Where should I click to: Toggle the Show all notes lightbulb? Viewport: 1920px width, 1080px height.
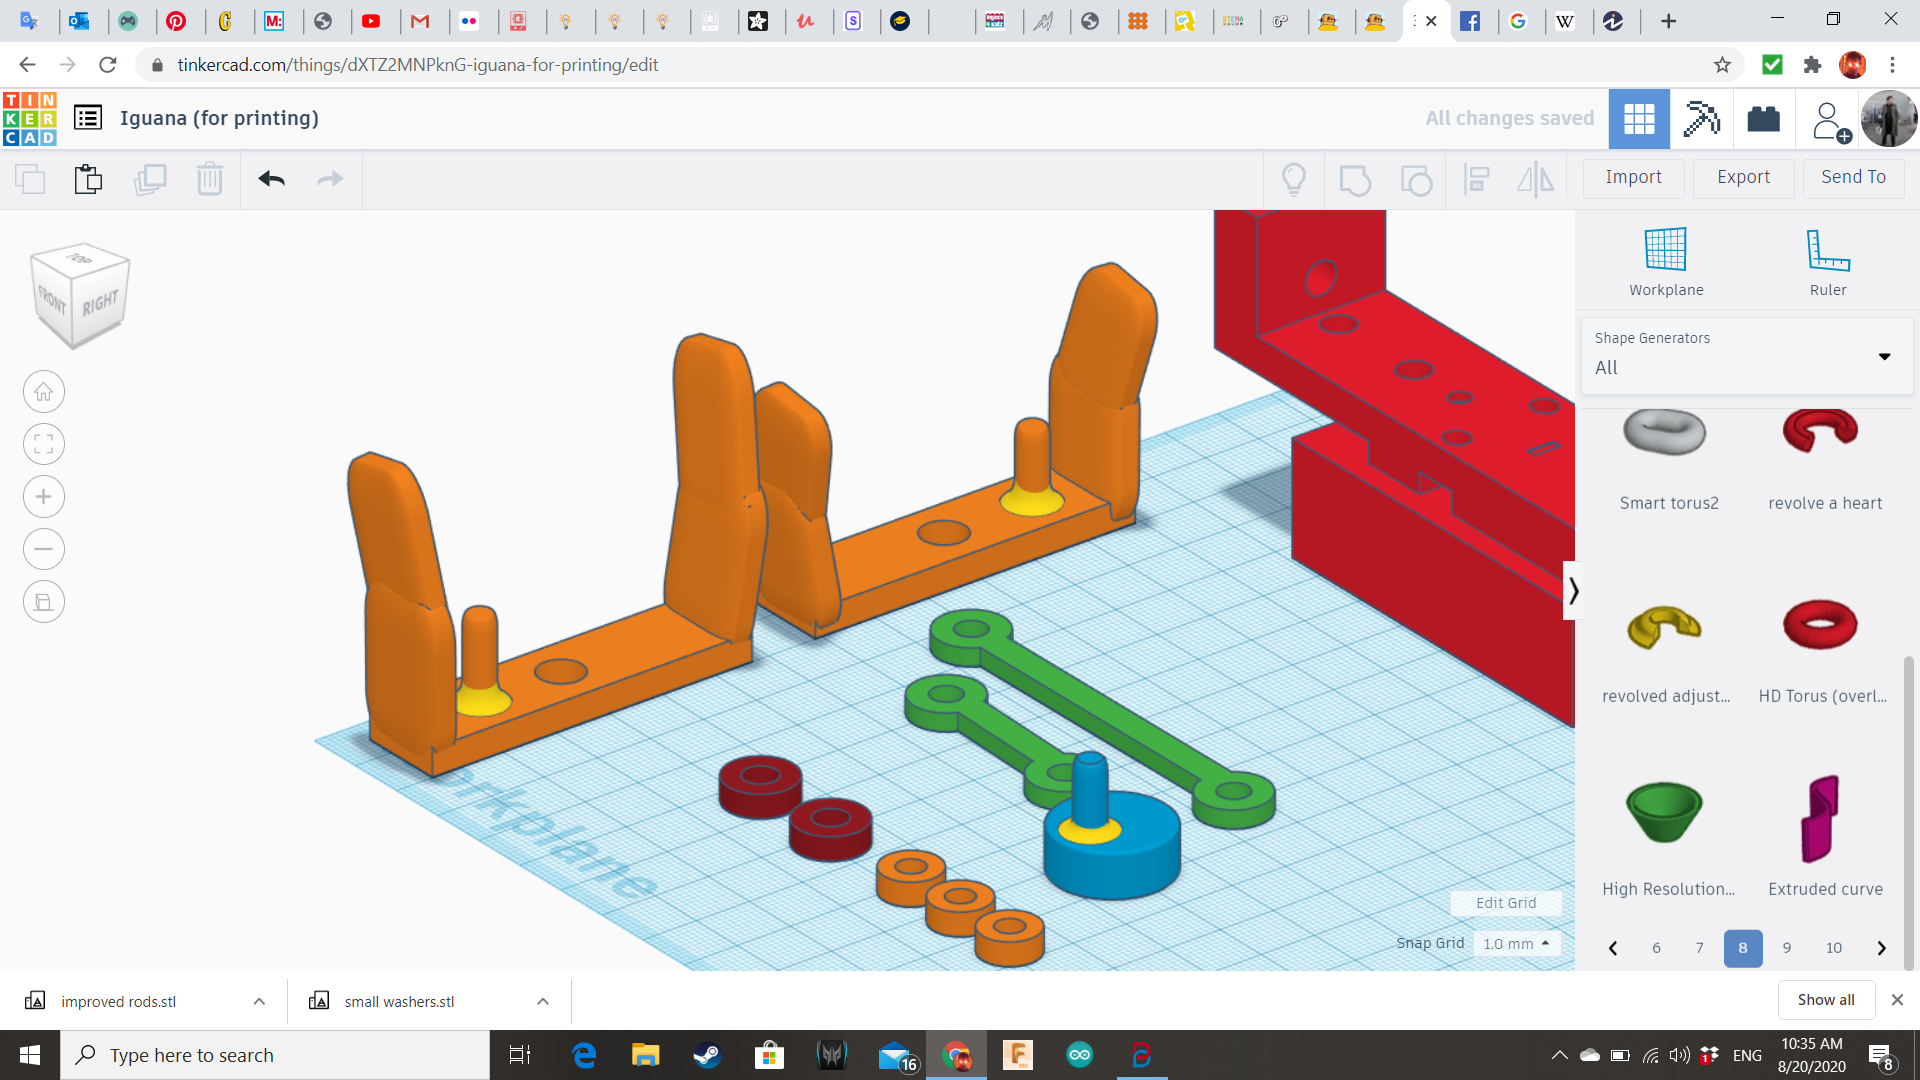[1293, 179]
